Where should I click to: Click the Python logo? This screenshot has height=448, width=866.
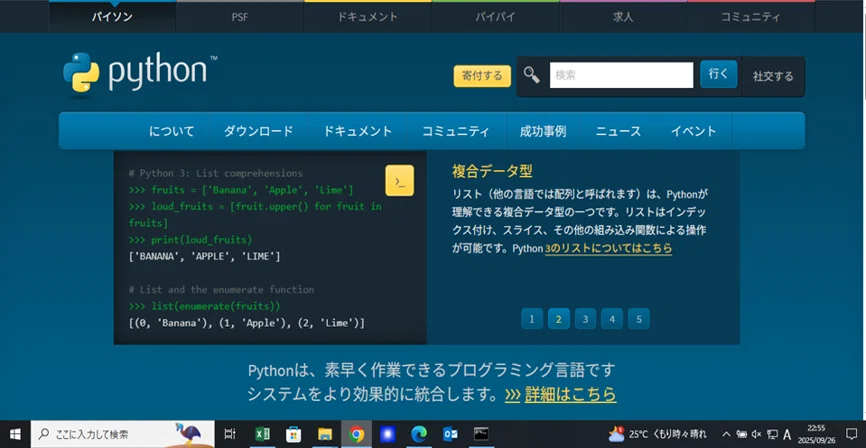(140, 73)
